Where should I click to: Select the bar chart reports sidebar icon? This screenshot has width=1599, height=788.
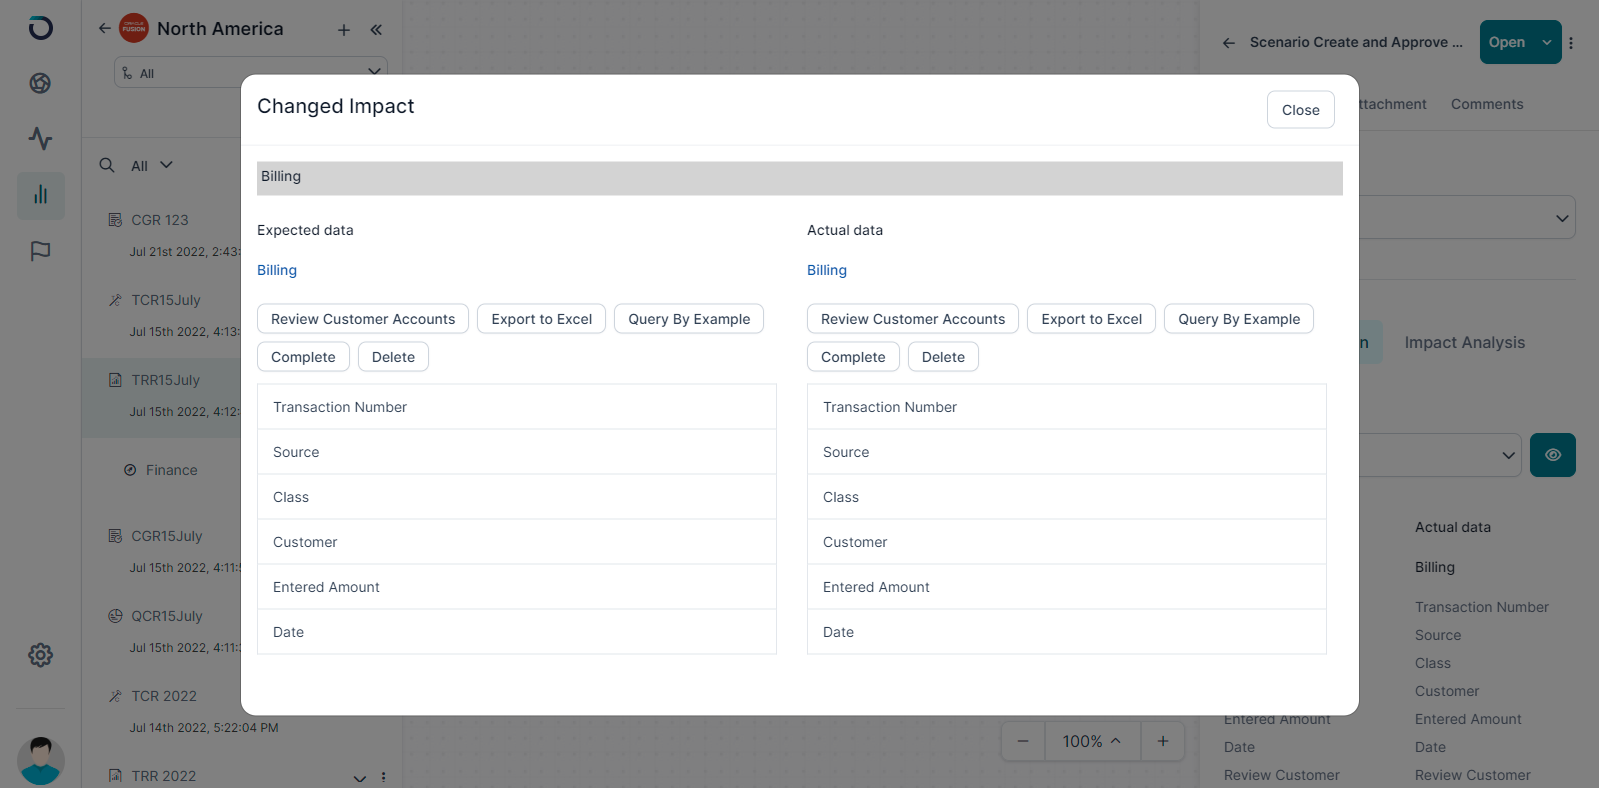click(x=41, y=195)
